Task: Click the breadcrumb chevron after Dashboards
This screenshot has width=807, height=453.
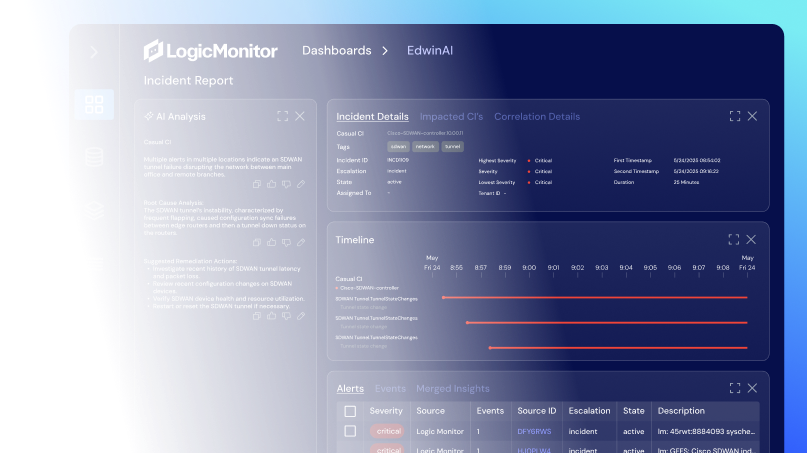Action: tap(385, 51)
